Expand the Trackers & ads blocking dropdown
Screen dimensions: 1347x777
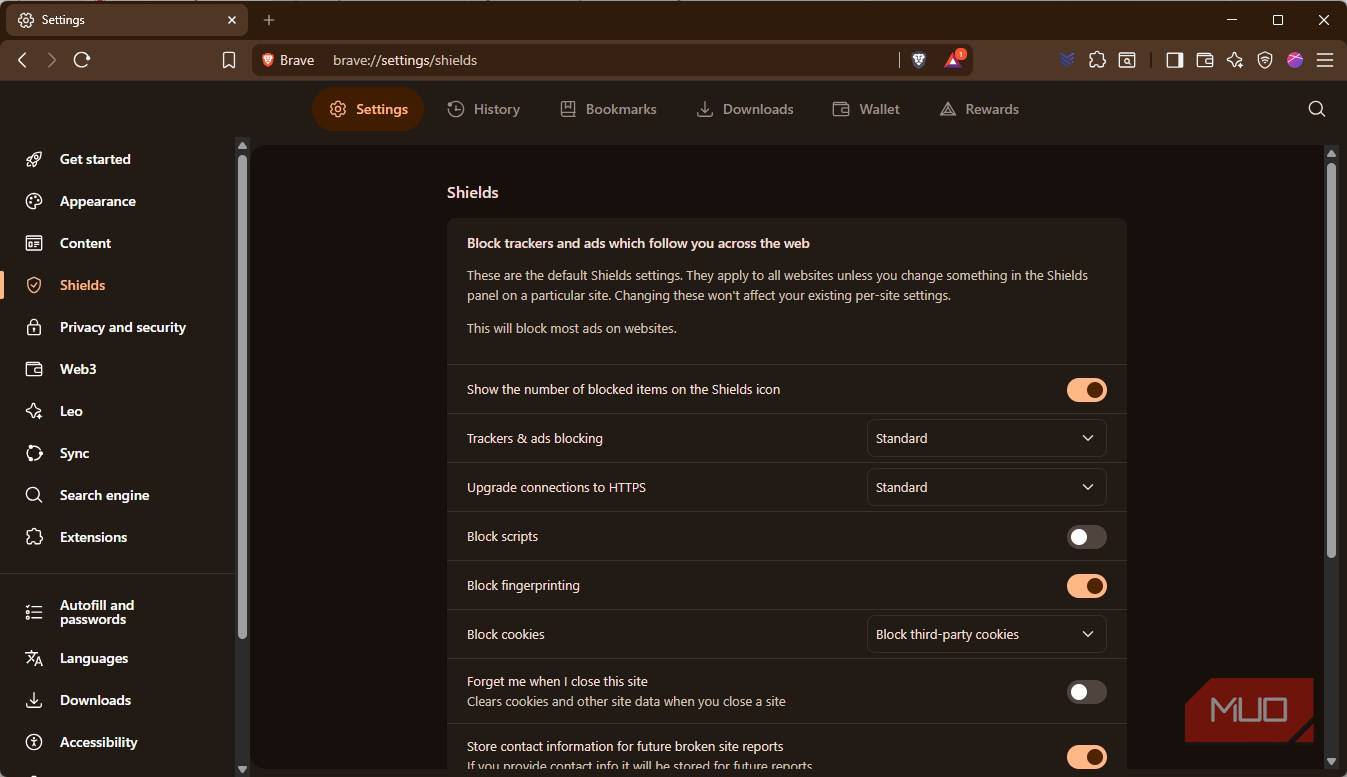coord(986,438)
